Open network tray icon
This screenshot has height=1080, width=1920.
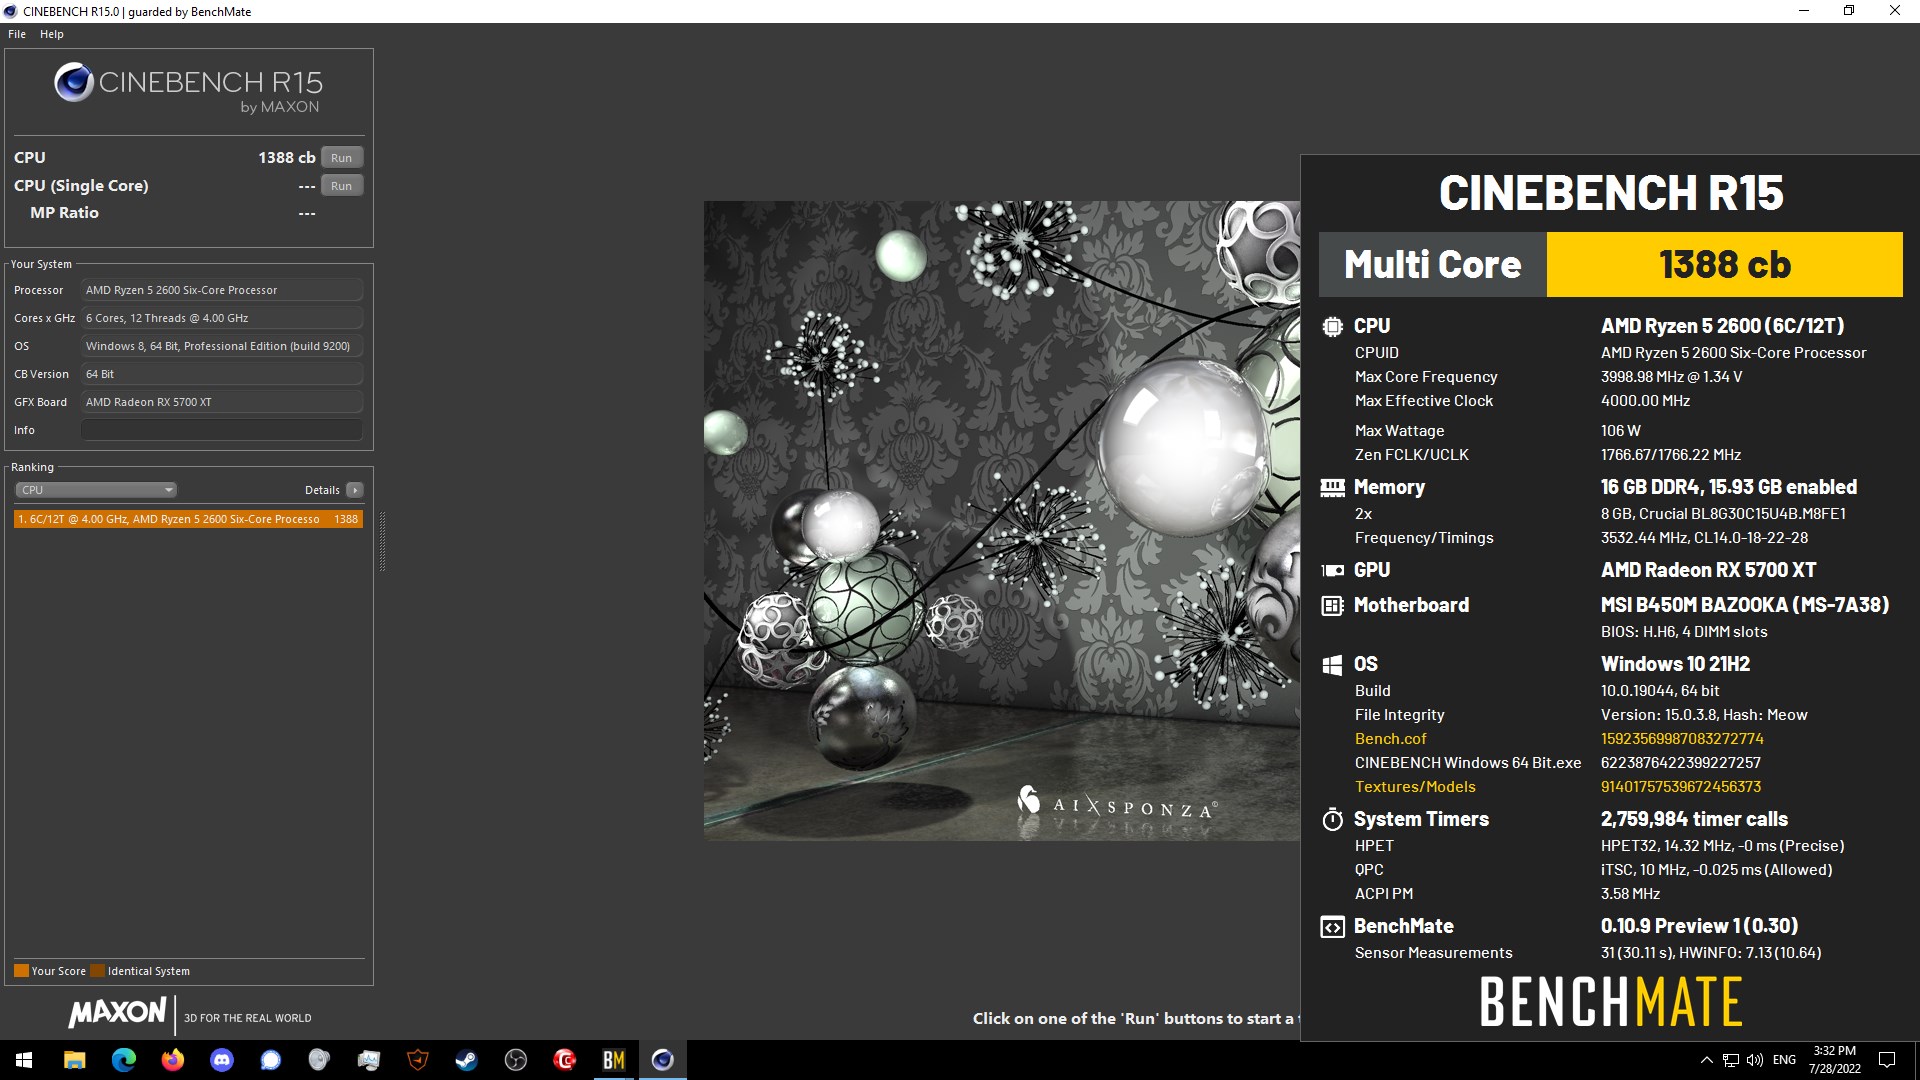click(1731, 1060)
